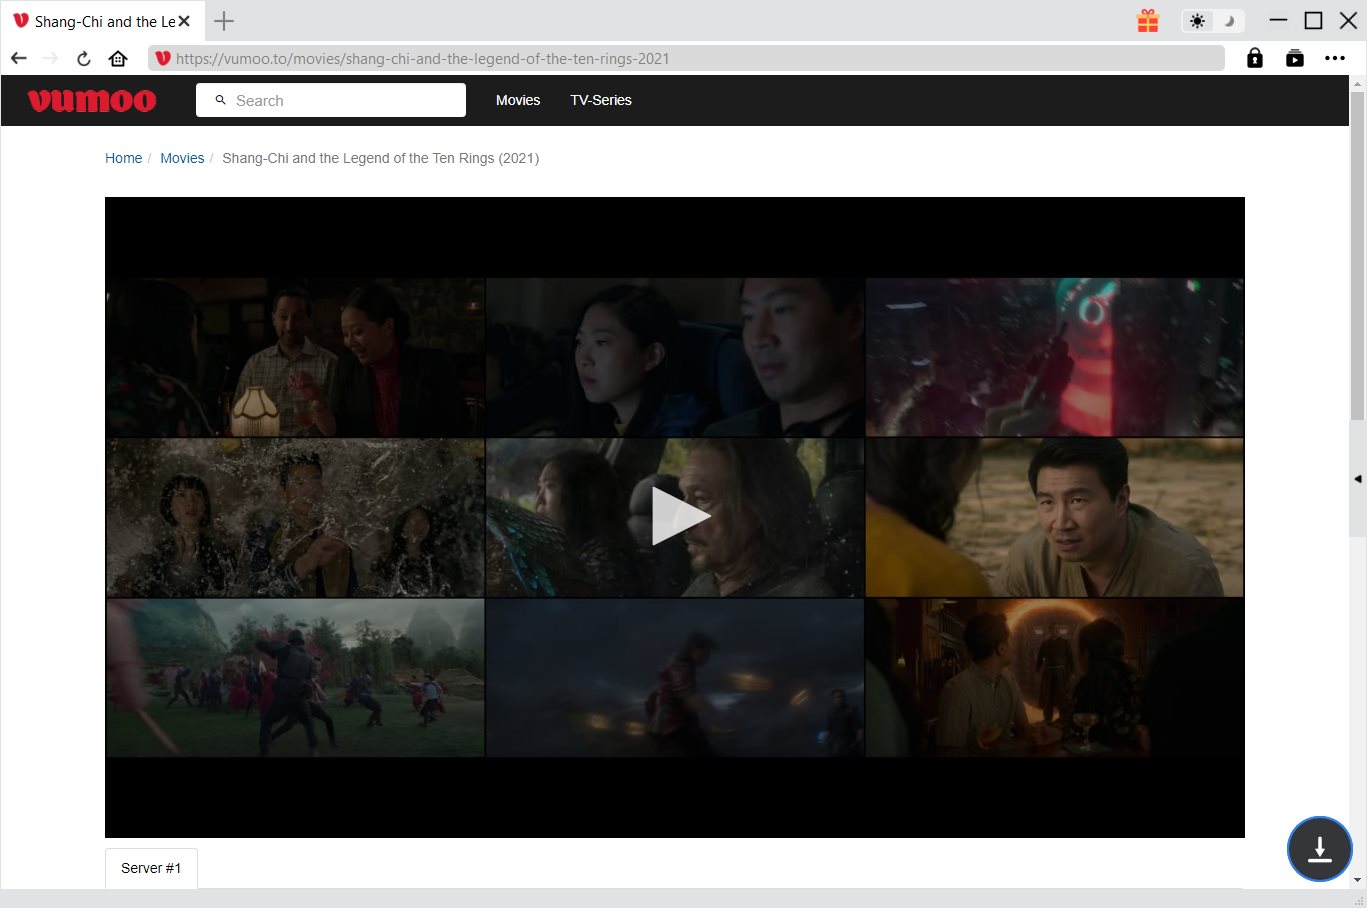Go to browser home page icon

tap(118, 59)
